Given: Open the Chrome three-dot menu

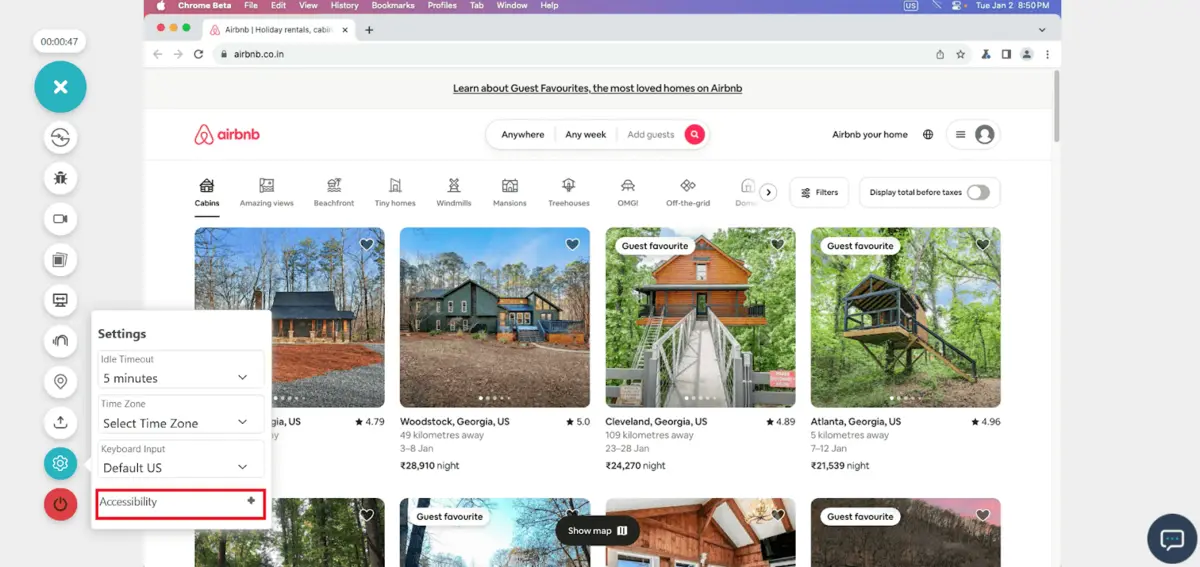Looking at the screenshot, I should [1047, 54].
